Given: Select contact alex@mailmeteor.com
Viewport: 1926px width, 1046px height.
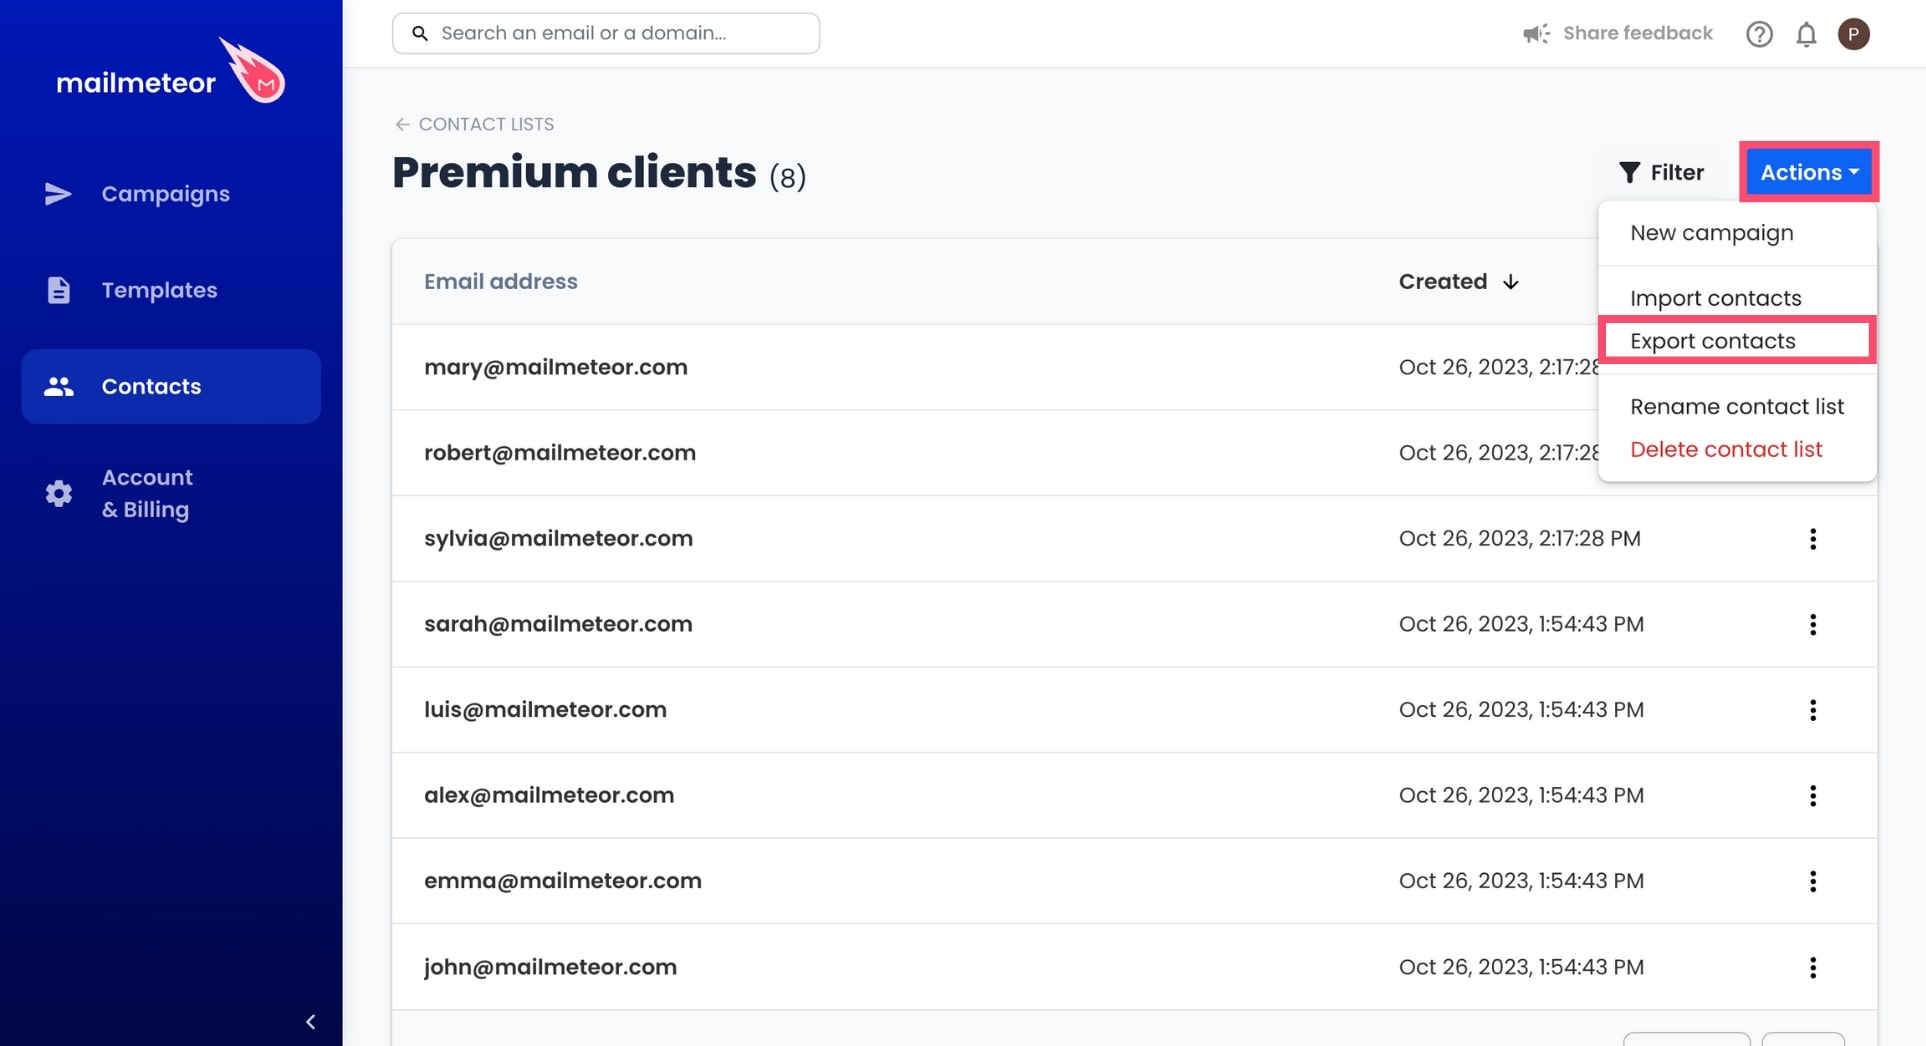Looking at the screenshot, I should (549, 795).
